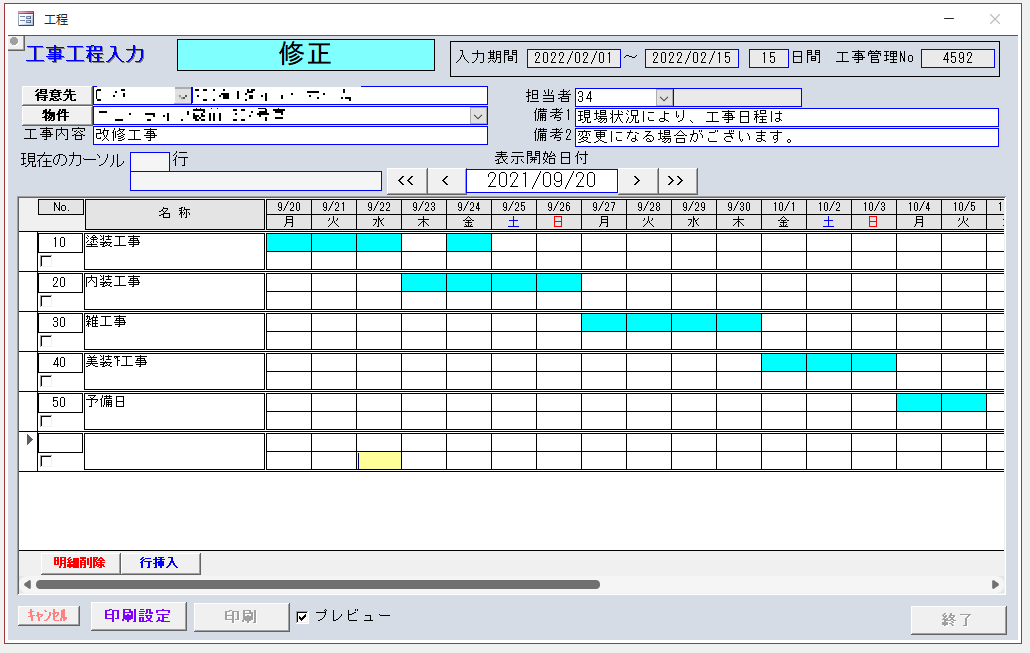Viewport: 1030px width, 653px height.
Task: Advance date with the > button
Action: tap(637, 180)
